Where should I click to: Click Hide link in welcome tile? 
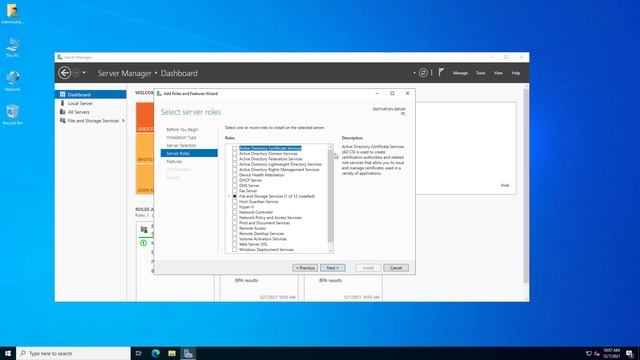[x=505, y=185]
